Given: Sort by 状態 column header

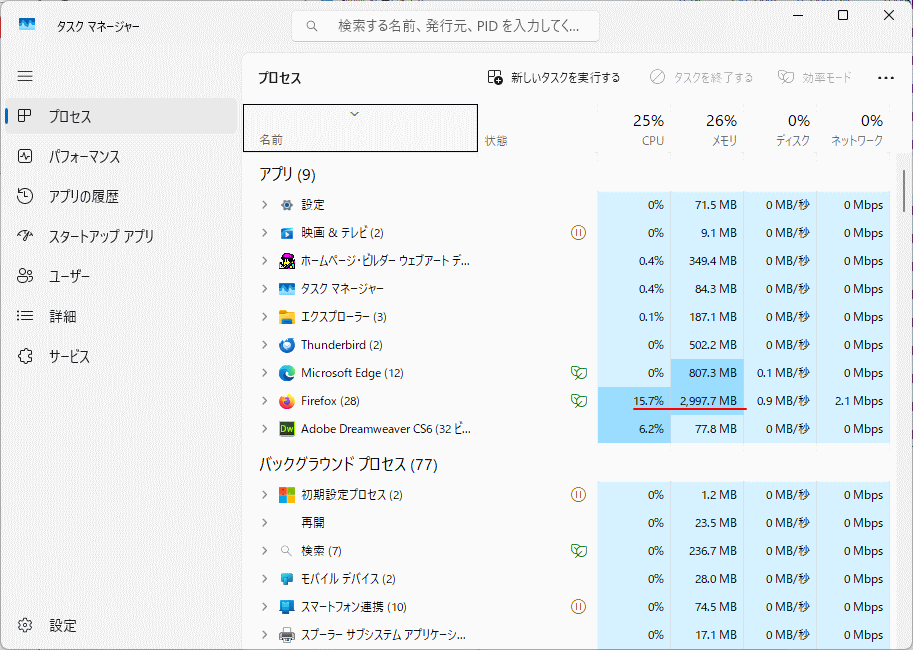Looking at the screenshot, I should (x=538, y=129).
